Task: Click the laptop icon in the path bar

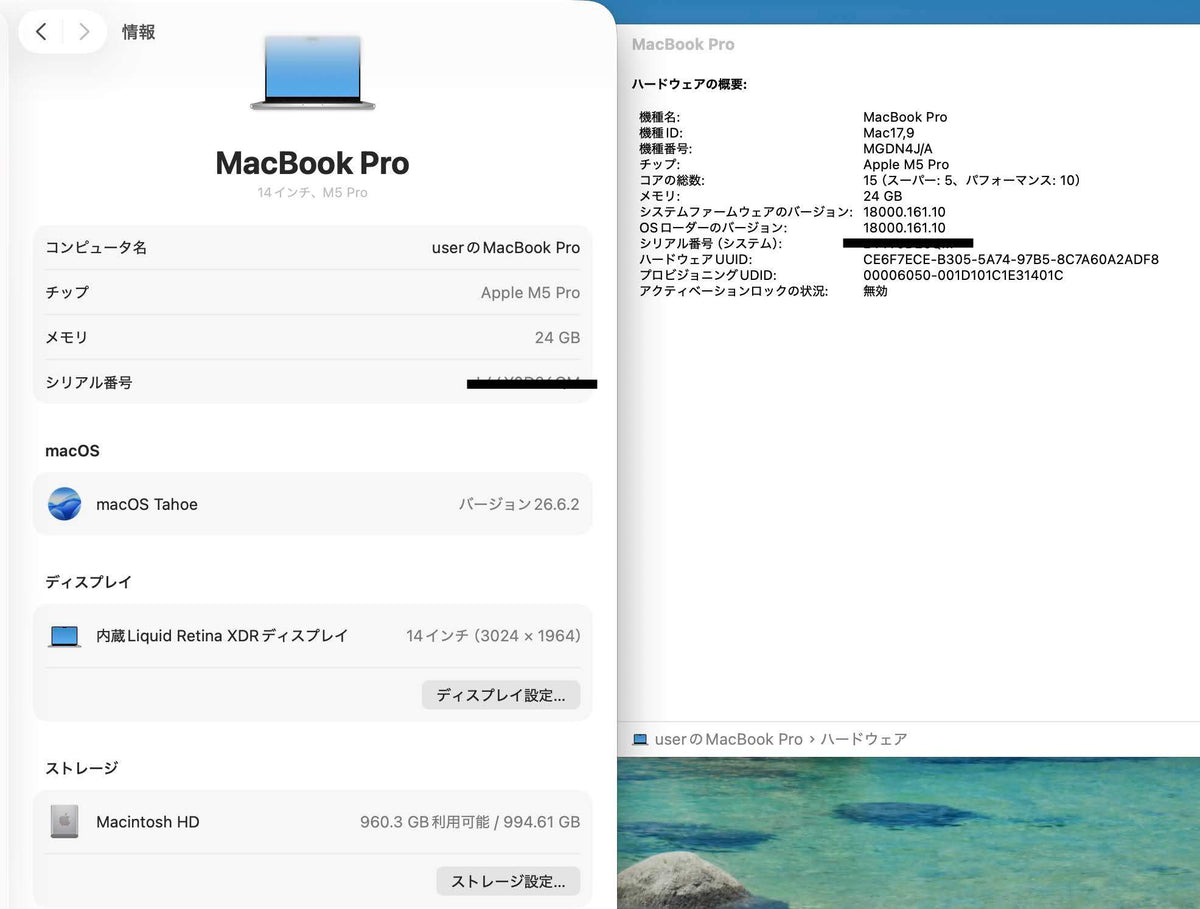Action: coord(641,739)
